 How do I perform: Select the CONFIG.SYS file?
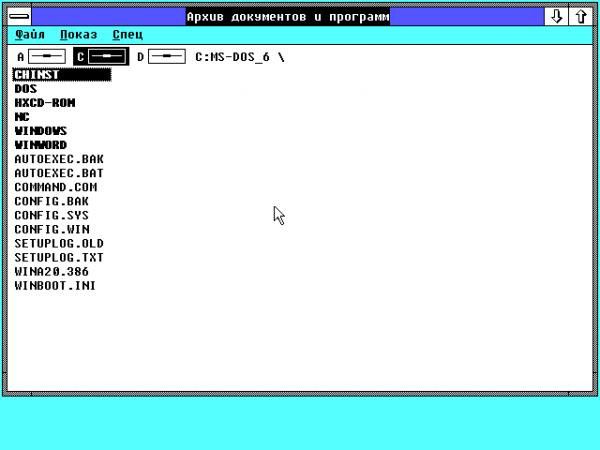[52, 214]
